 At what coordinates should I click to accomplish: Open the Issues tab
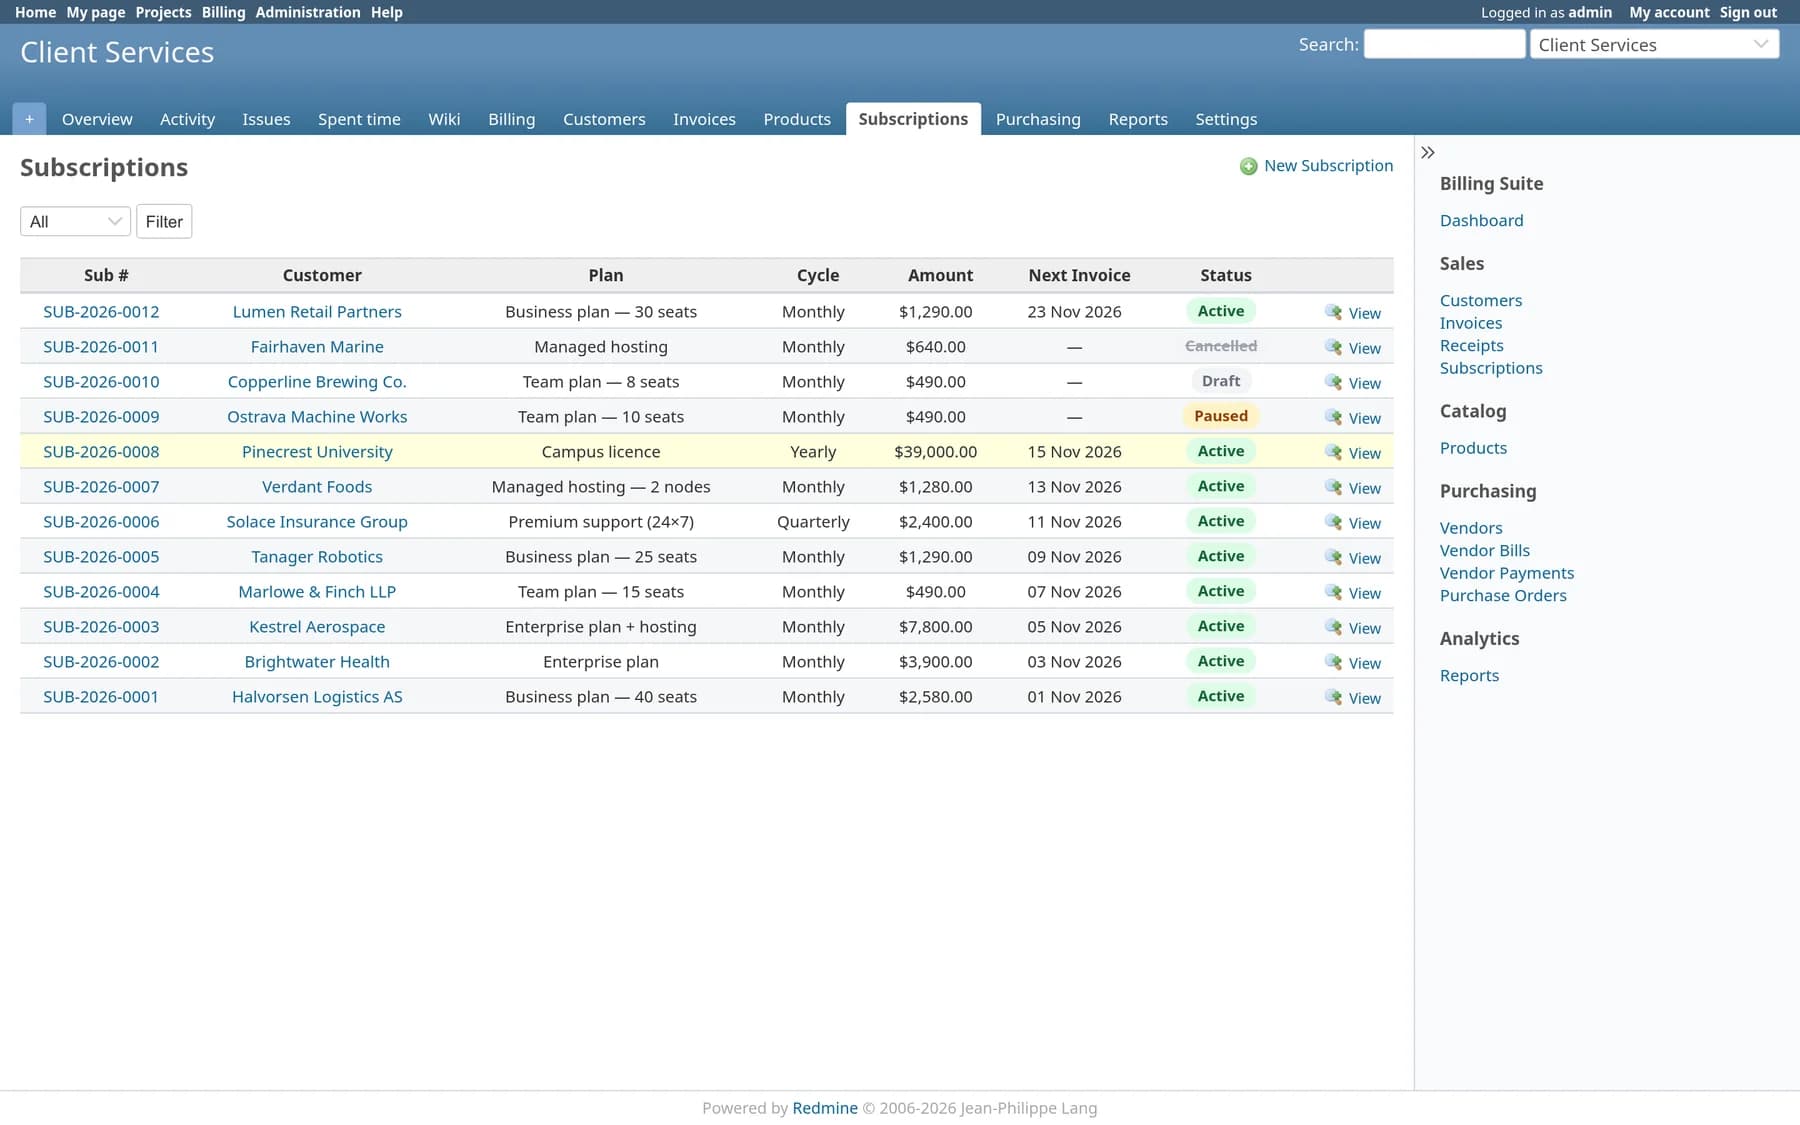(266, 119)
